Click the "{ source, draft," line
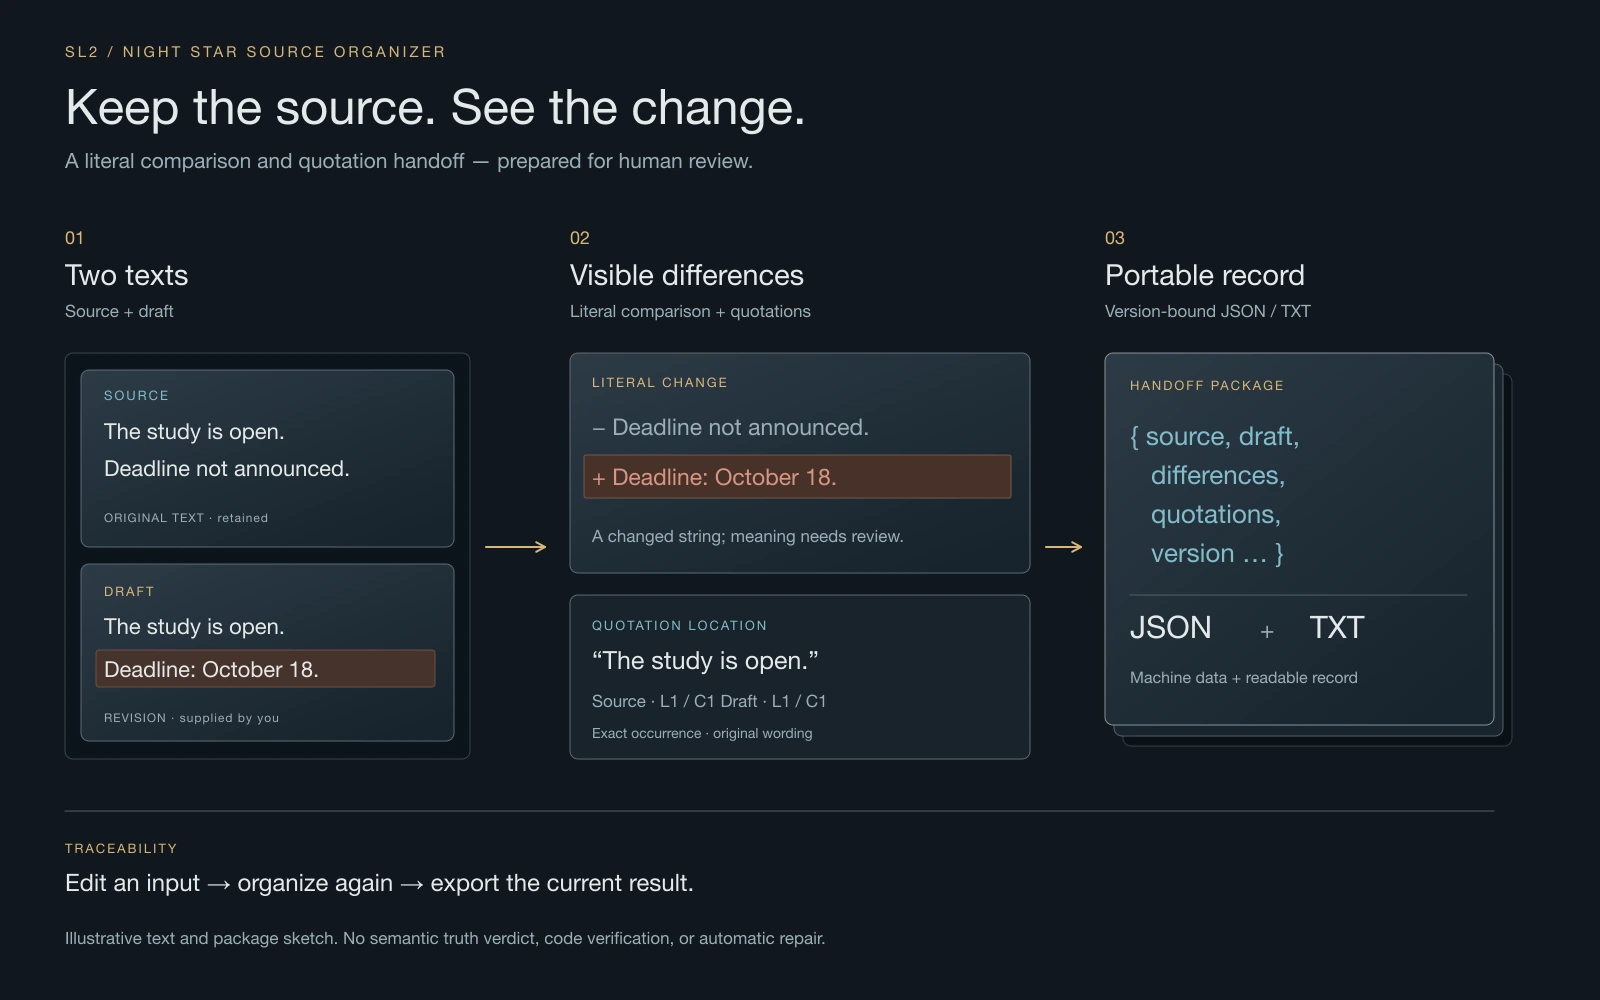Screen dimensions: 1600x1000 point(1214,437)
